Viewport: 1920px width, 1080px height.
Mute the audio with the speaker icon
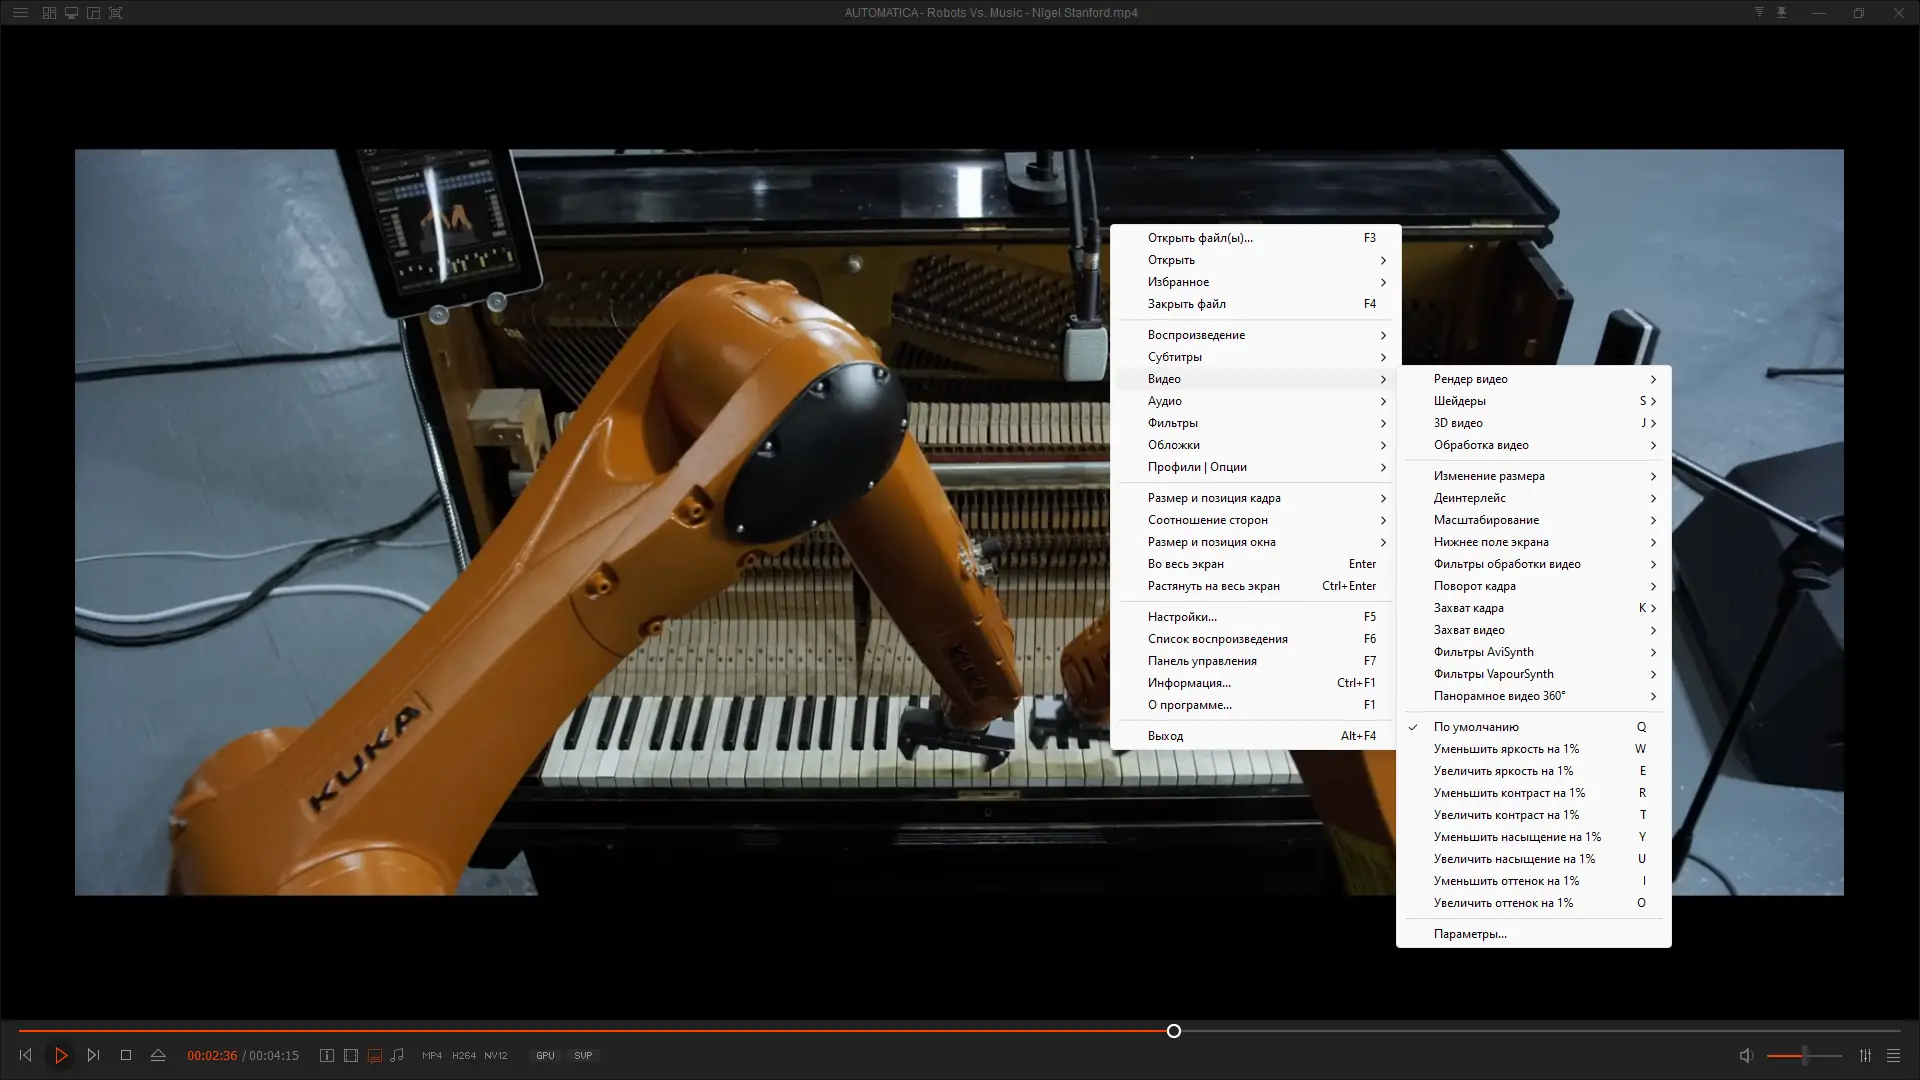(x=1745, y=1055)
